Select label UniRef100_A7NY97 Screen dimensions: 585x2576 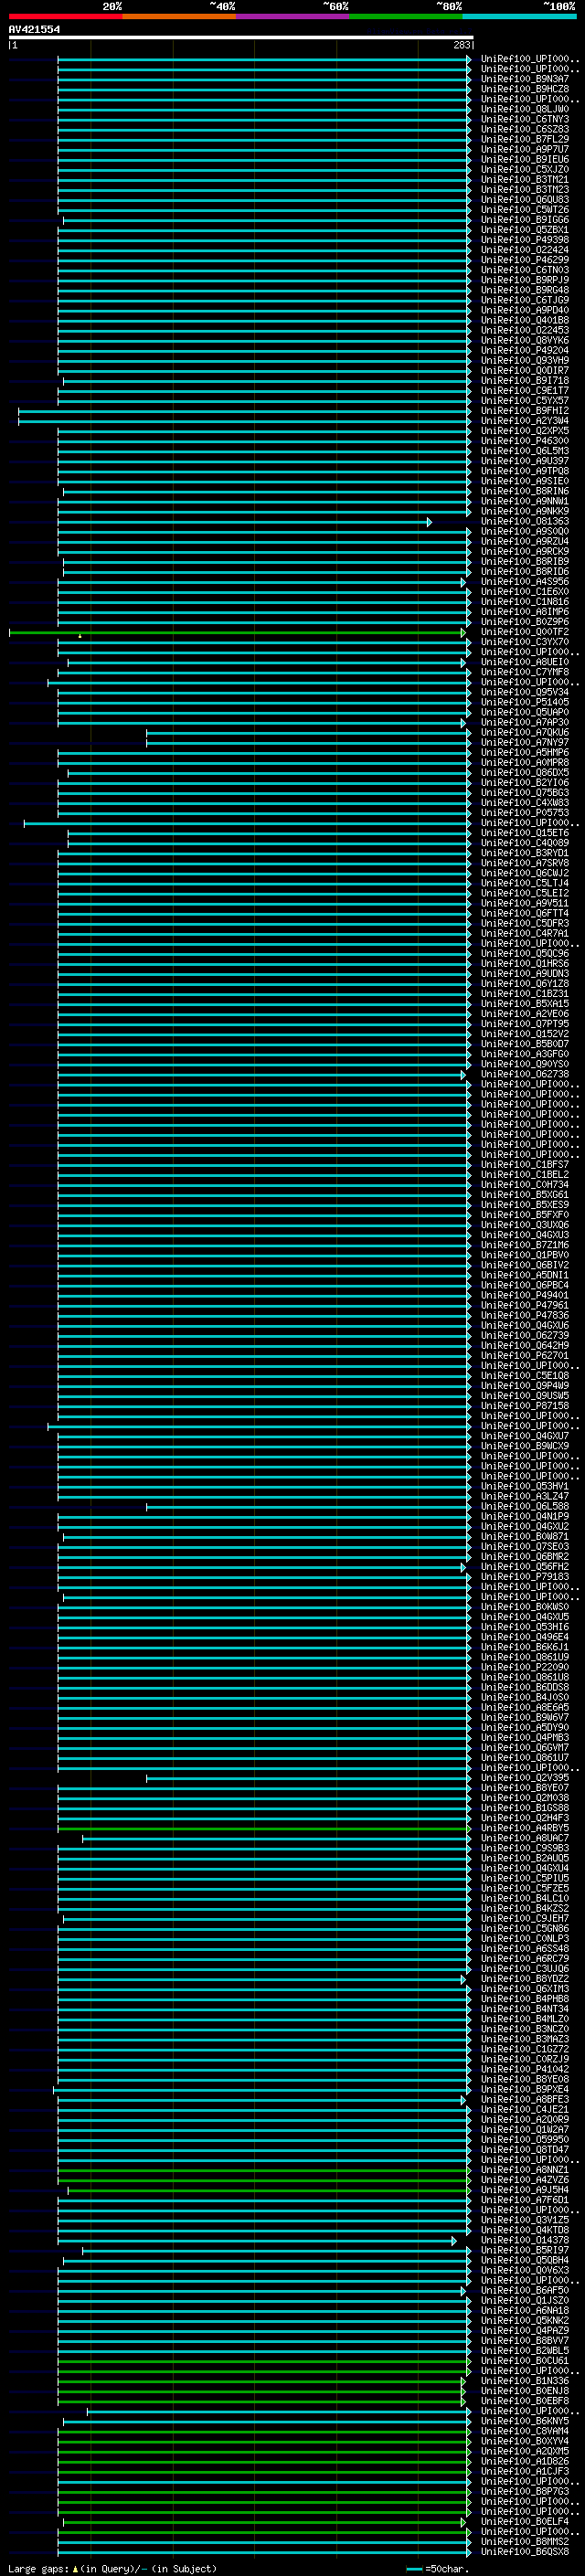coord(525,742)
